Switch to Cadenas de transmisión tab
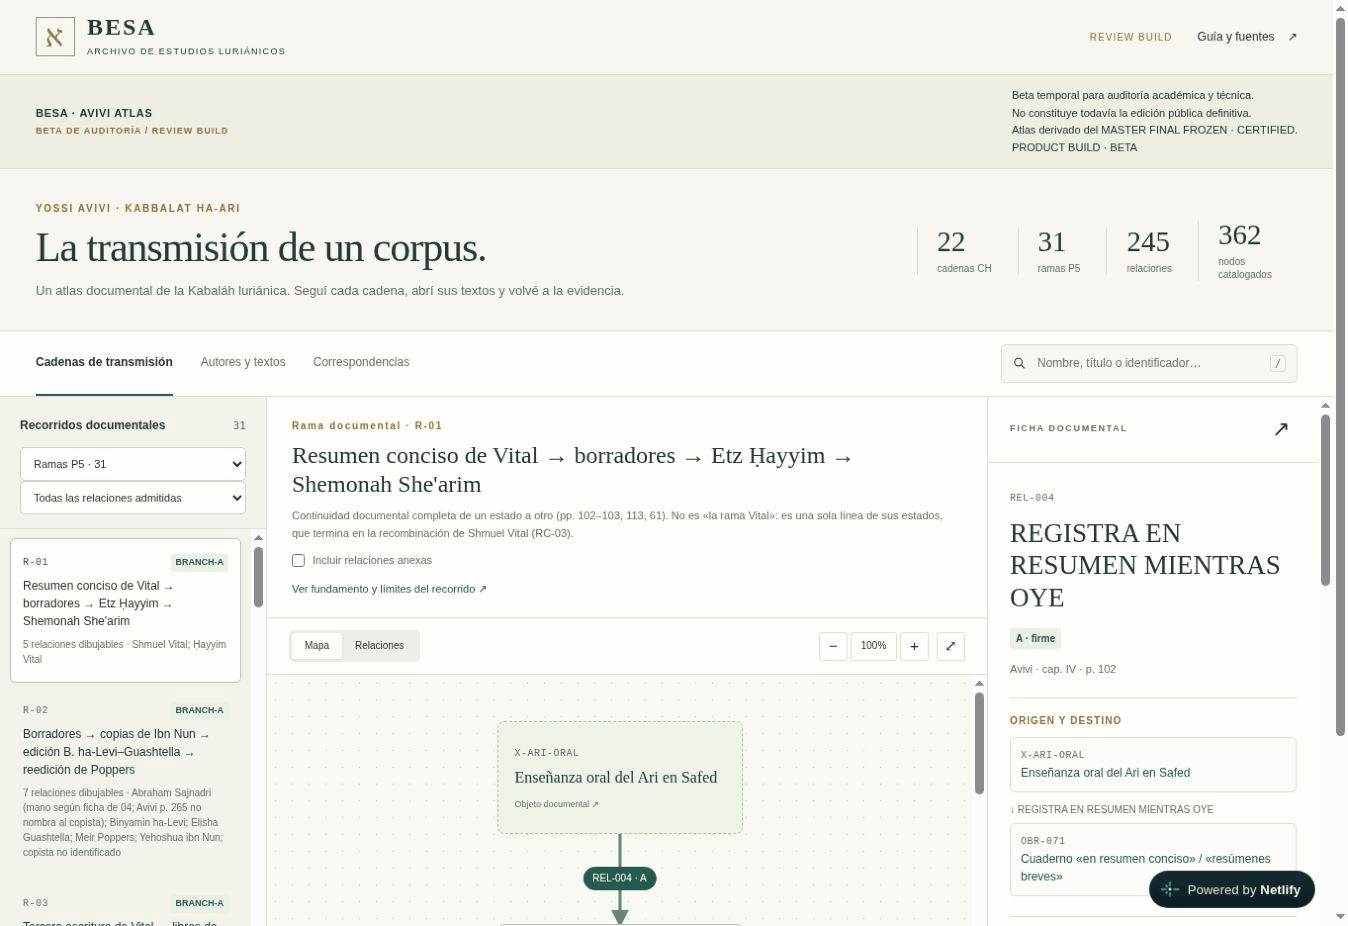 pos(104,362)
